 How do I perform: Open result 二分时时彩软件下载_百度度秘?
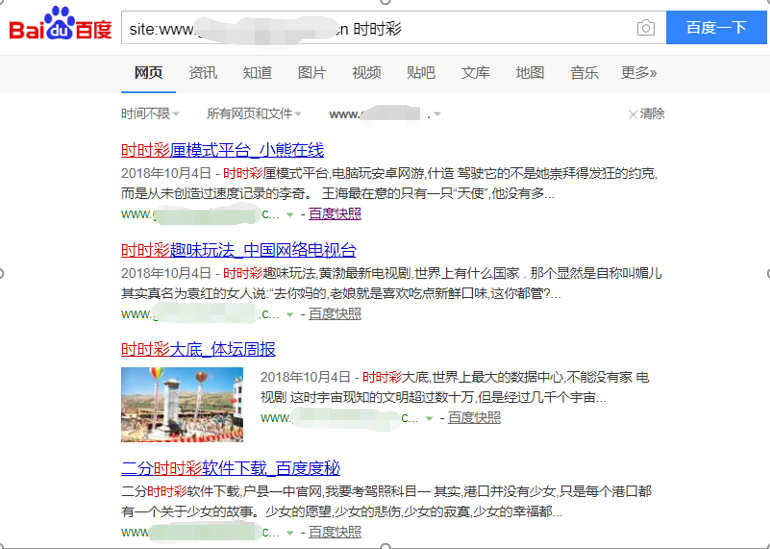click(230, 468)
